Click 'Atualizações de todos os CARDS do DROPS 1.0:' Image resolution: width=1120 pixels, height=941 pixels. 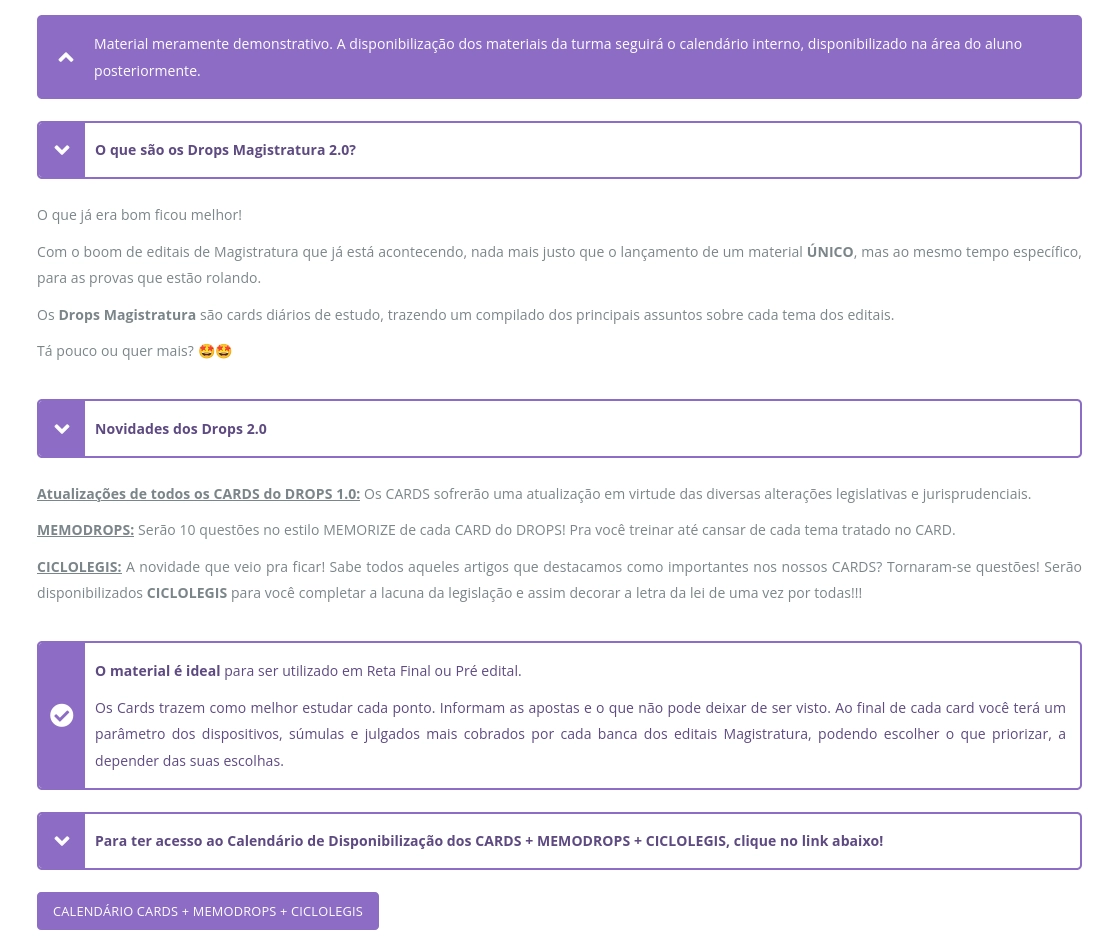point(198,494)
